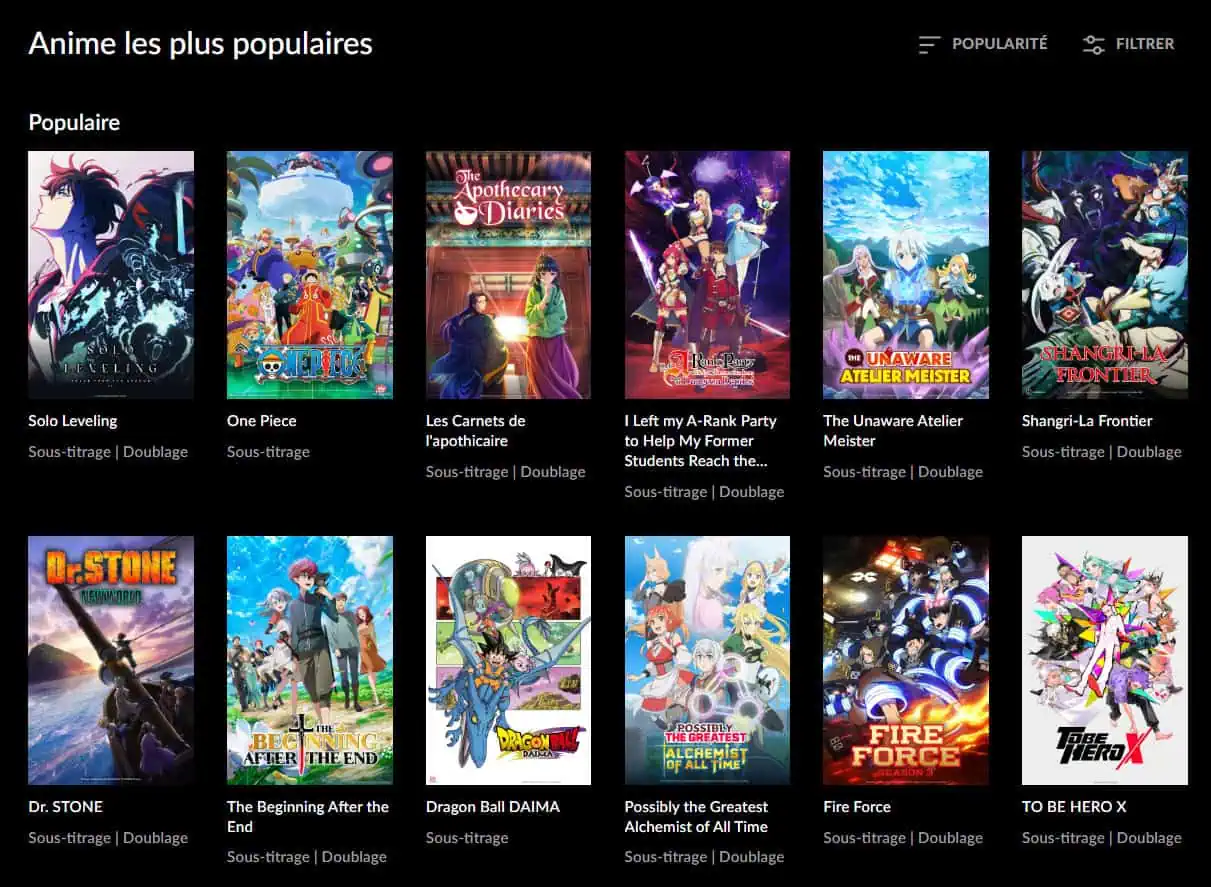Click the I Left my A-Rank Party title

(x=701, y=441)
